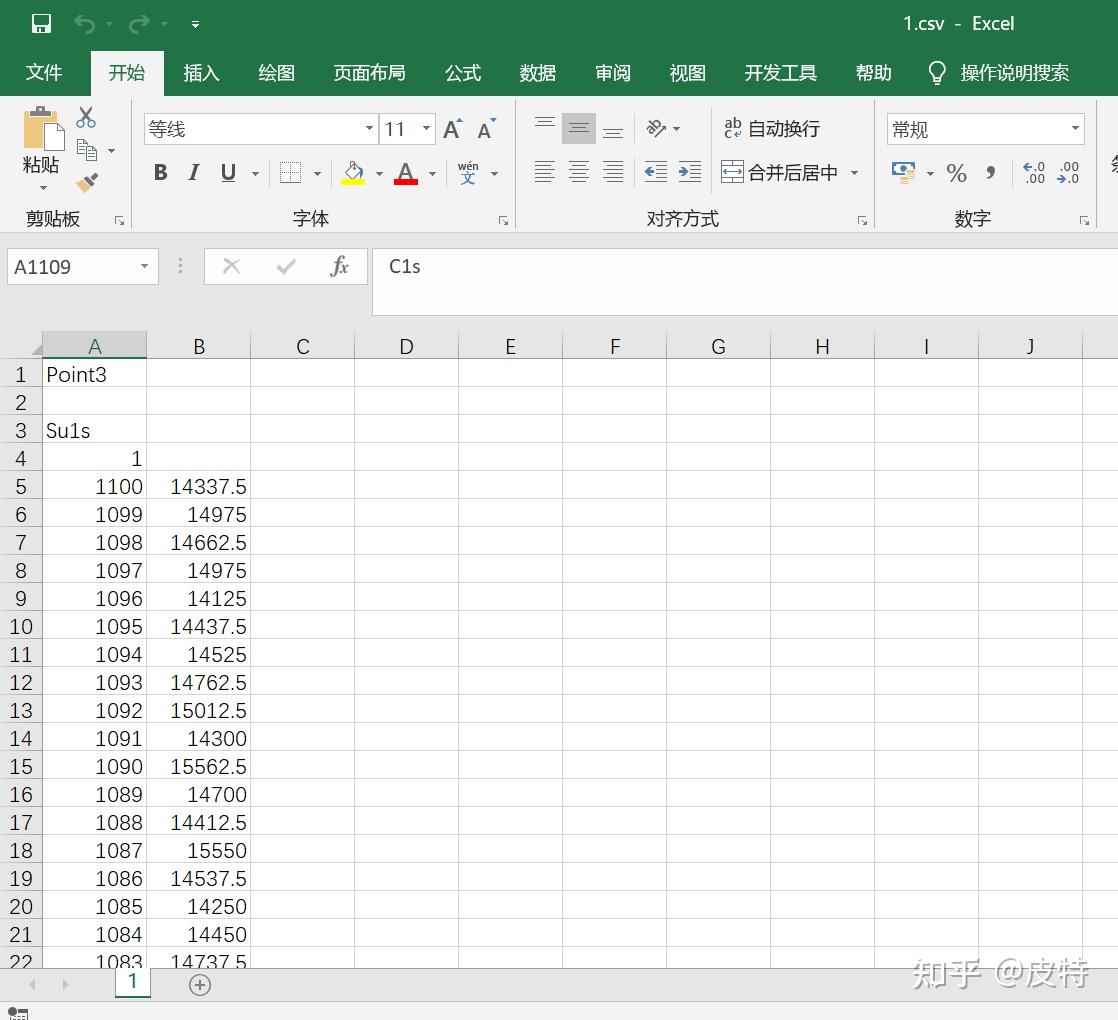Switch to the 视图 tab
Viewport: 1118px width, 1020px height.
687,73
